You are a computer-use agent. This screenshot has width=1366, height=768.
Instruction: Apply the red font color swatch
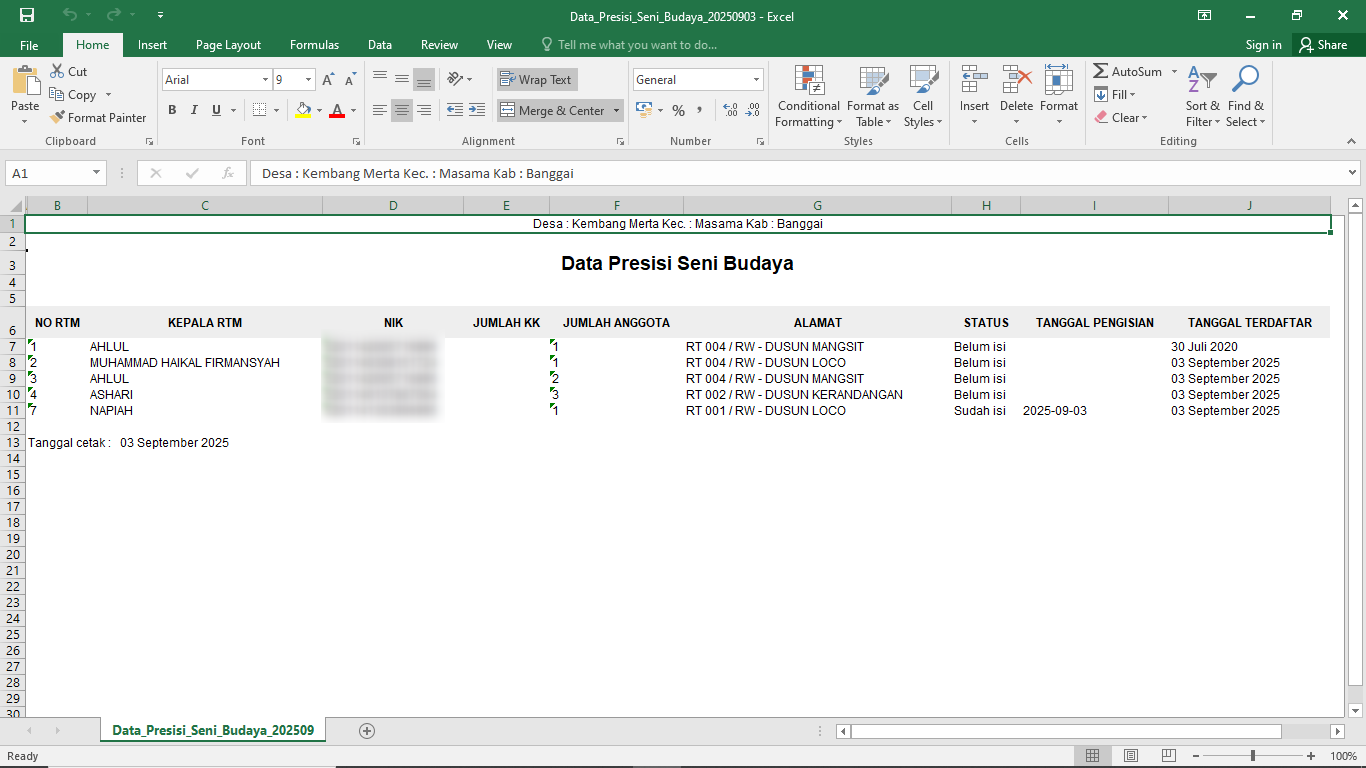tap(337, 110)
